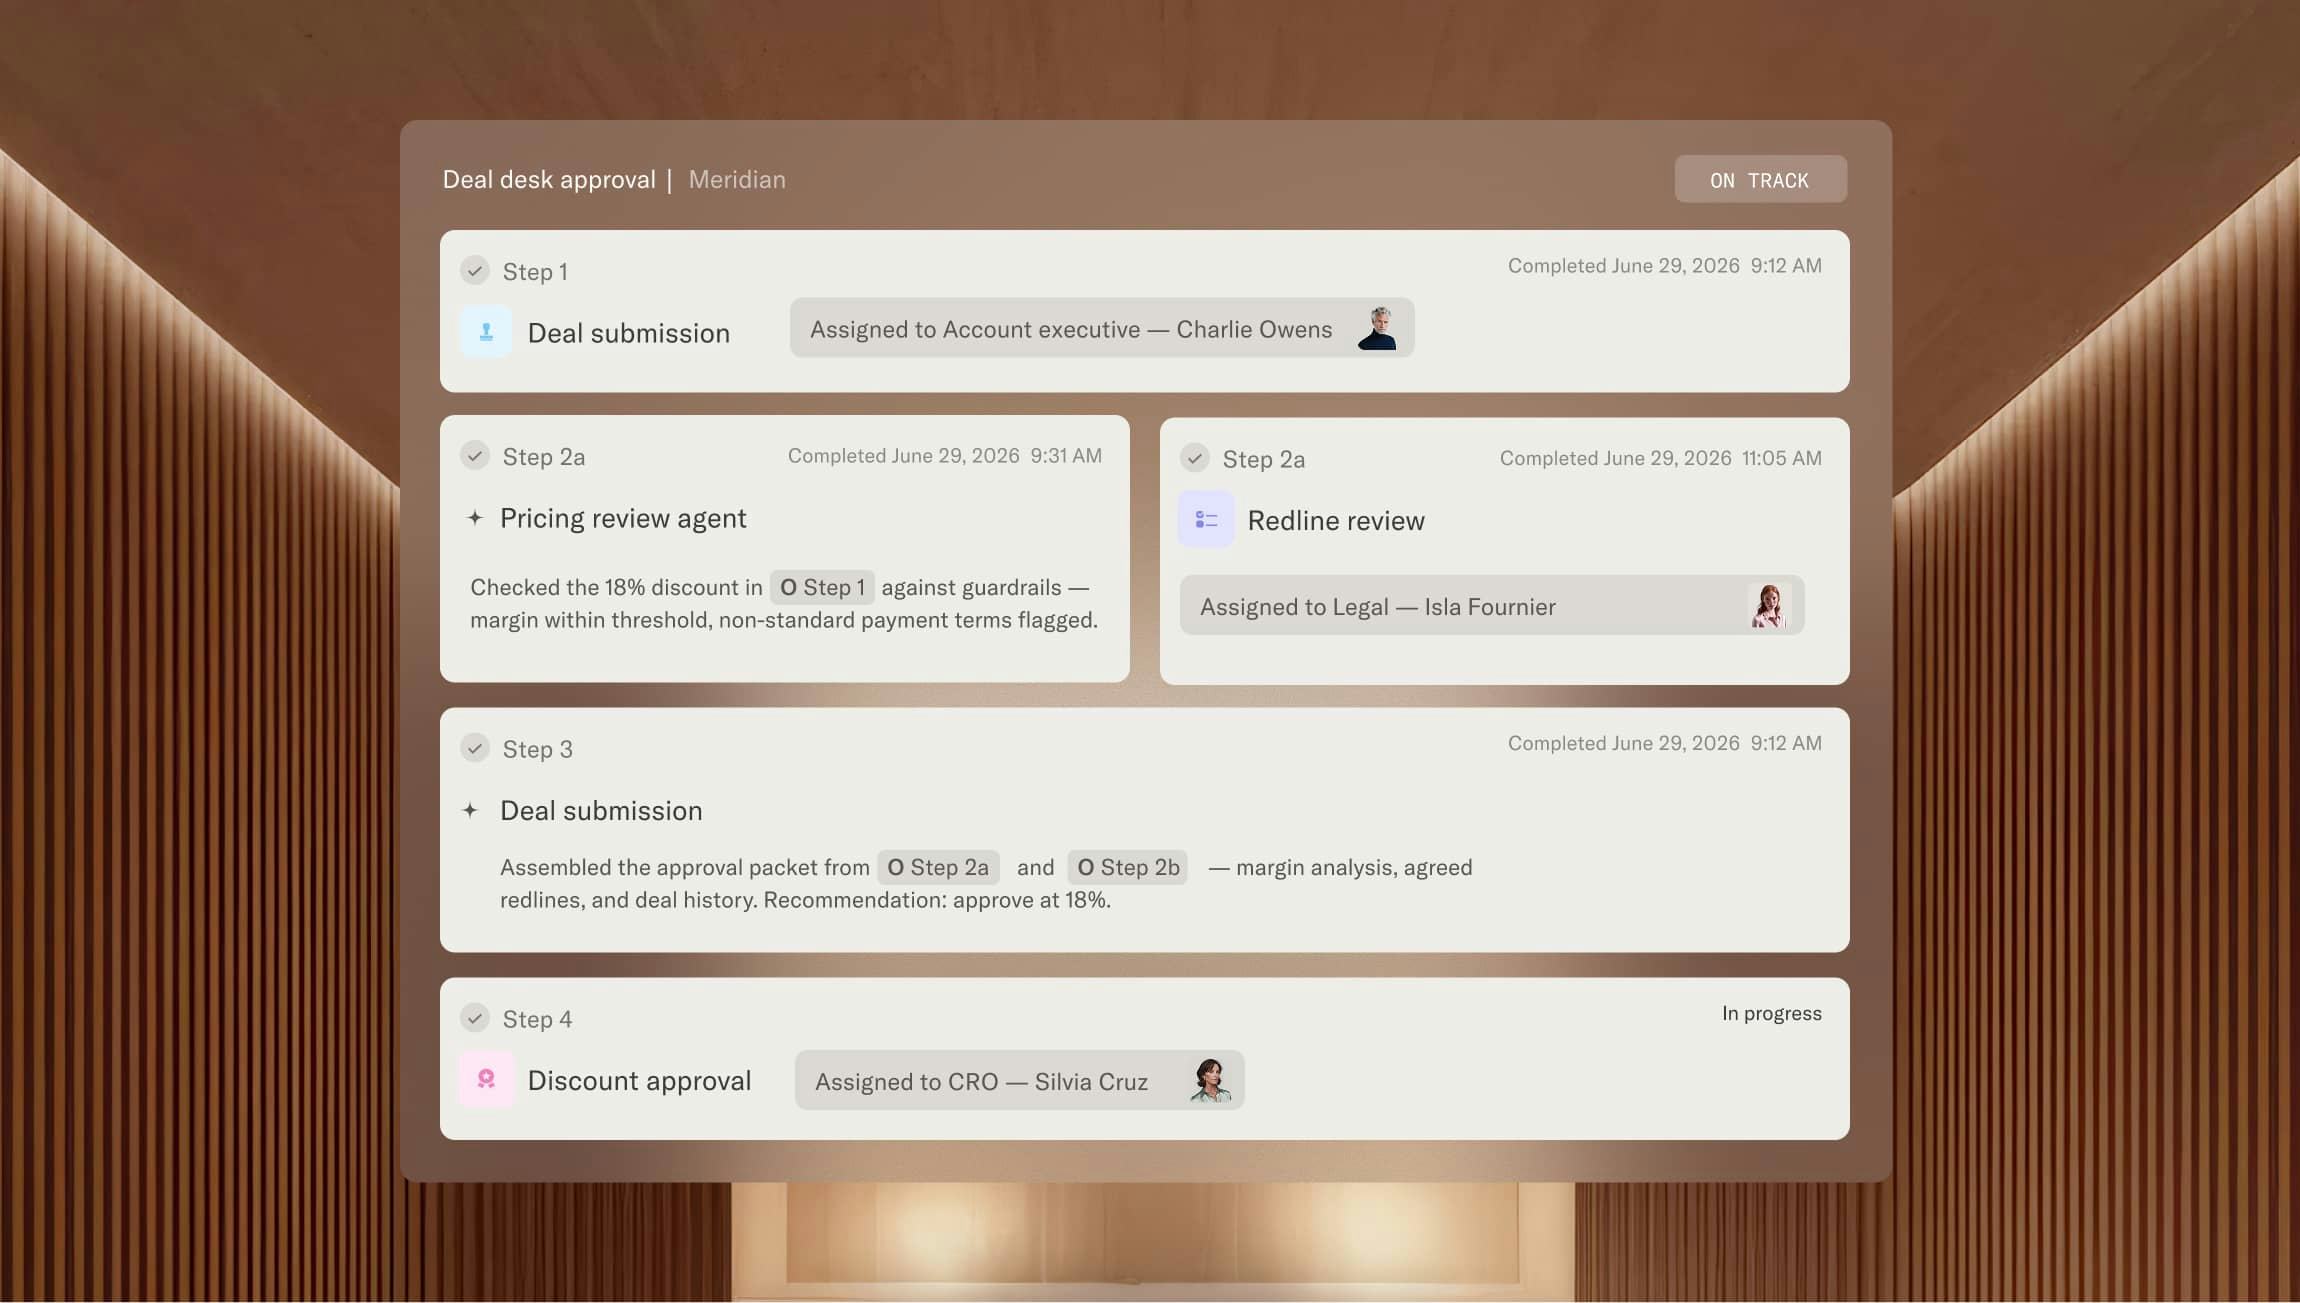The image size is (2300, 1303).
Task: Open the Step 1 reference chip in pricing review
Action: (x=822, y=587)
